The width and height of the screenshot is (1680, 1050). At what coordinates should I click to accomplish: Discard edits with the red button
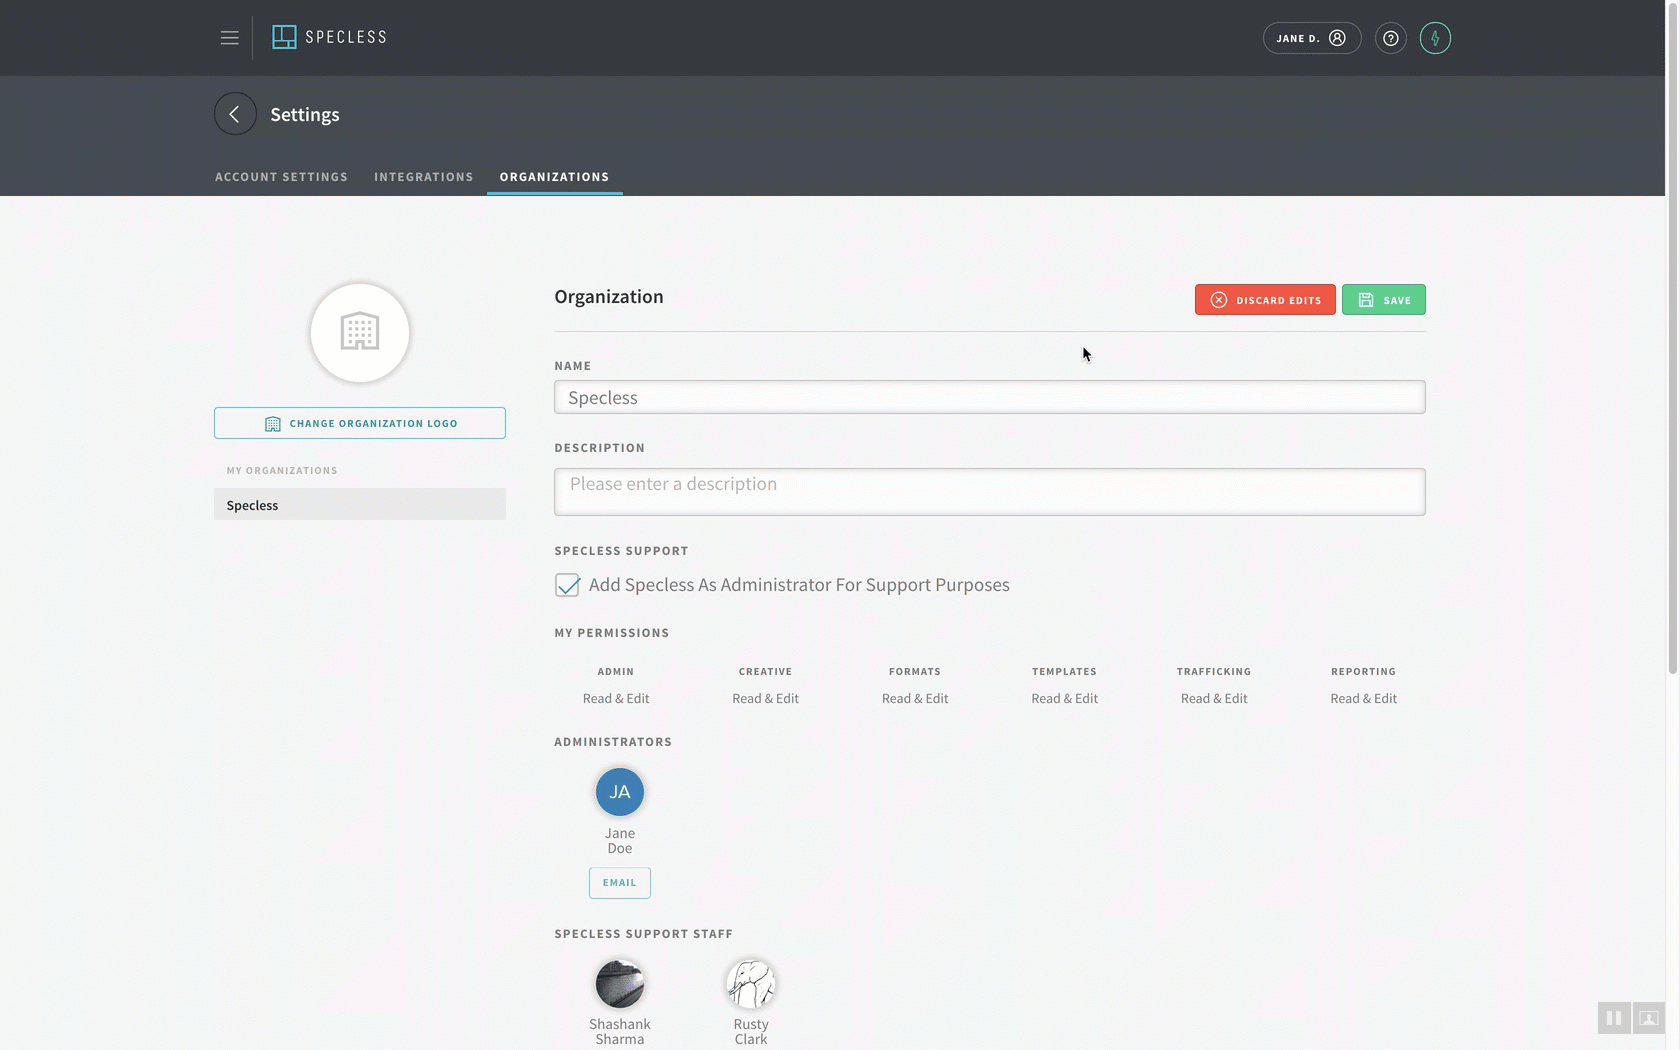tap(1265, 300)
